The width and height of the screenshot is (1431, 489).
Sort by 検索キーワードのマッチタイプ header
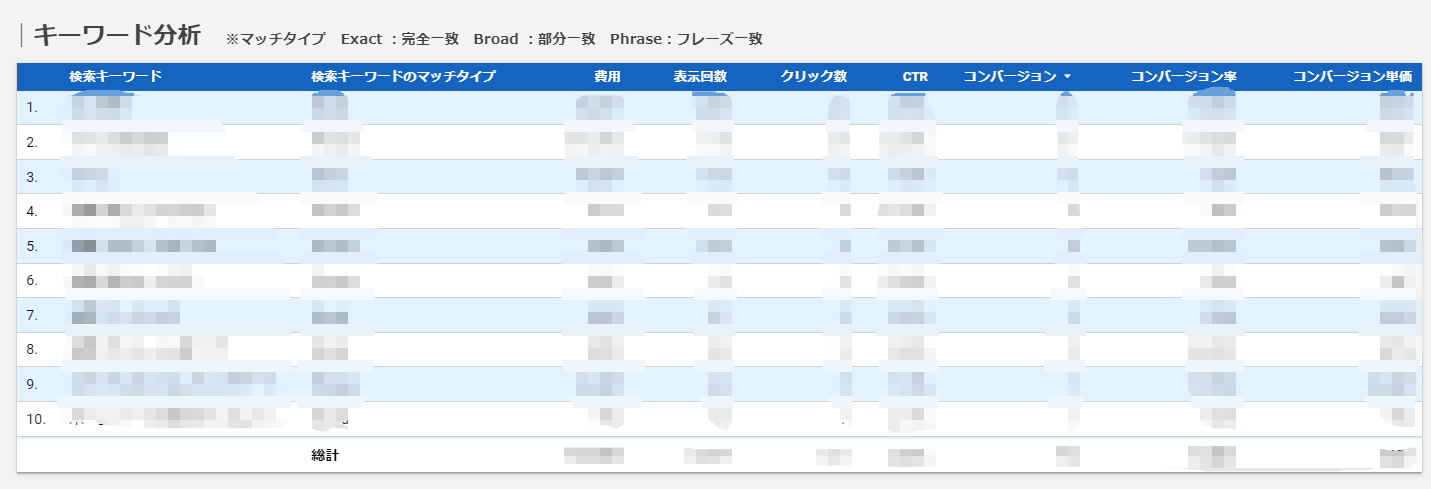[x=403, y=76]
